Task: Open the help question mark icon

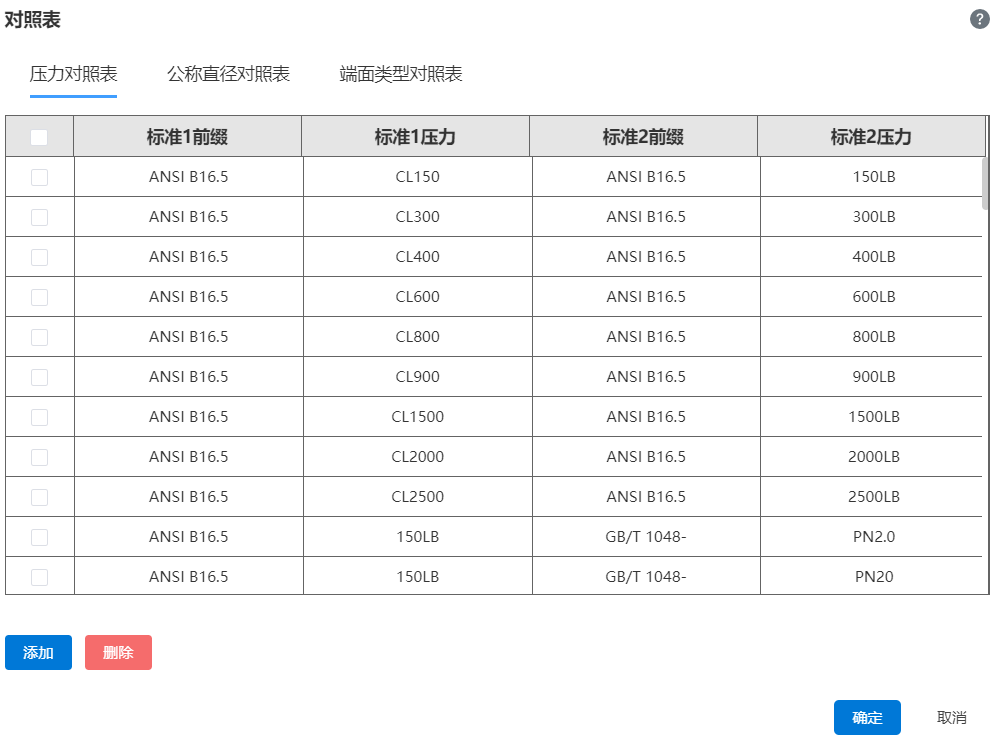Action: tap(979, 20)
